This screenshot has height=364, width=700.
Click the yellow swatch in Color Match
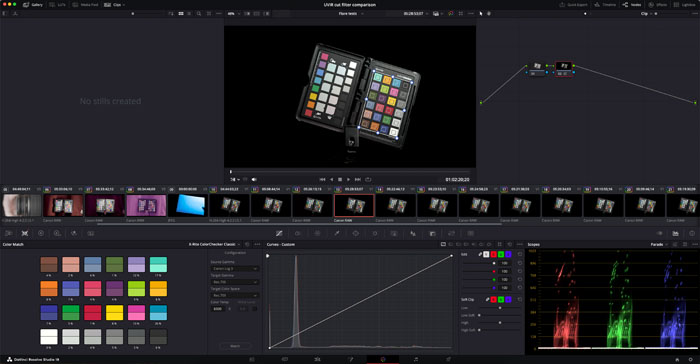click(114, 312)
